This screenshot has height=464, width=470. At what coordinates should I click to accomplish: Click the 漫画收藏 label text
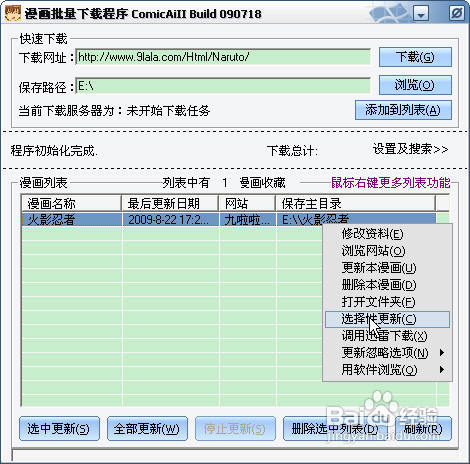pos(262,183)
